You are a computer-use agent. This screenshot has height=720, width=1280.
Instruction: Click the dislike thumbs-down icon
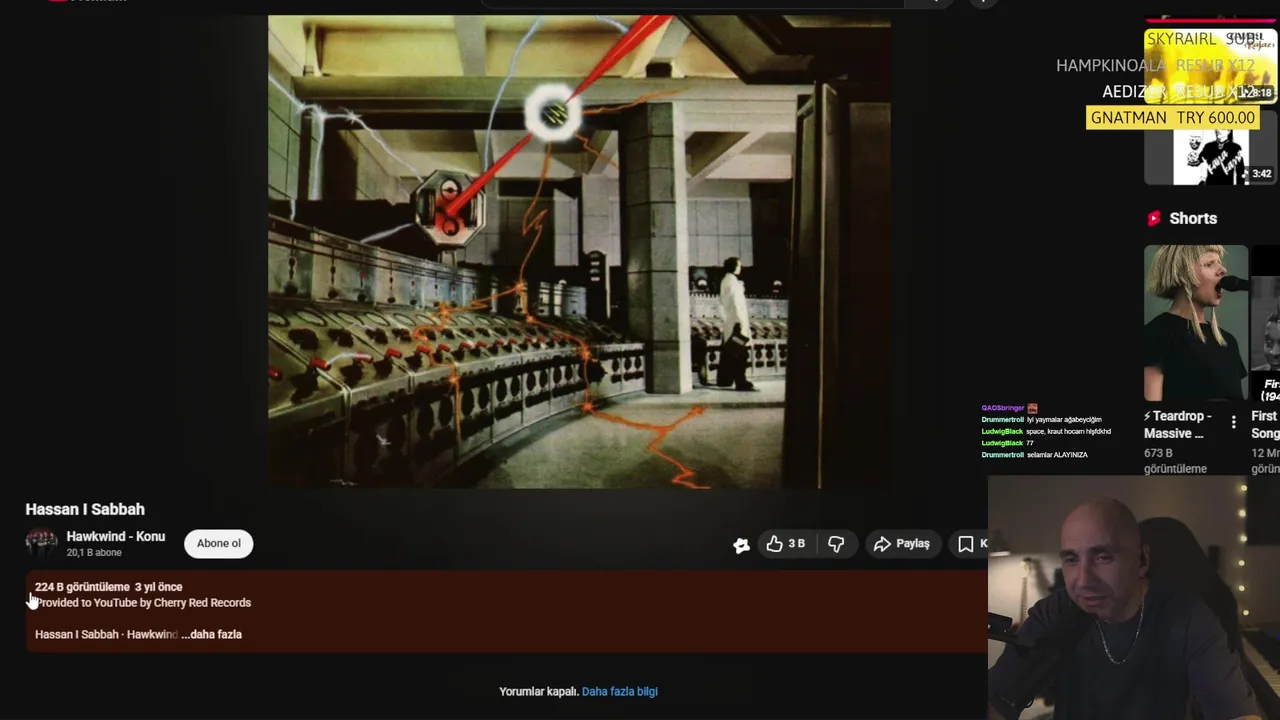pos(836,544)
